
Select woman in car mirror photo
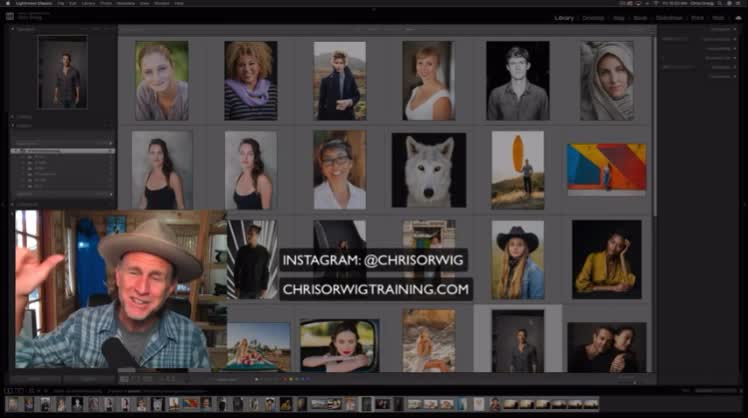pos(340,345)
